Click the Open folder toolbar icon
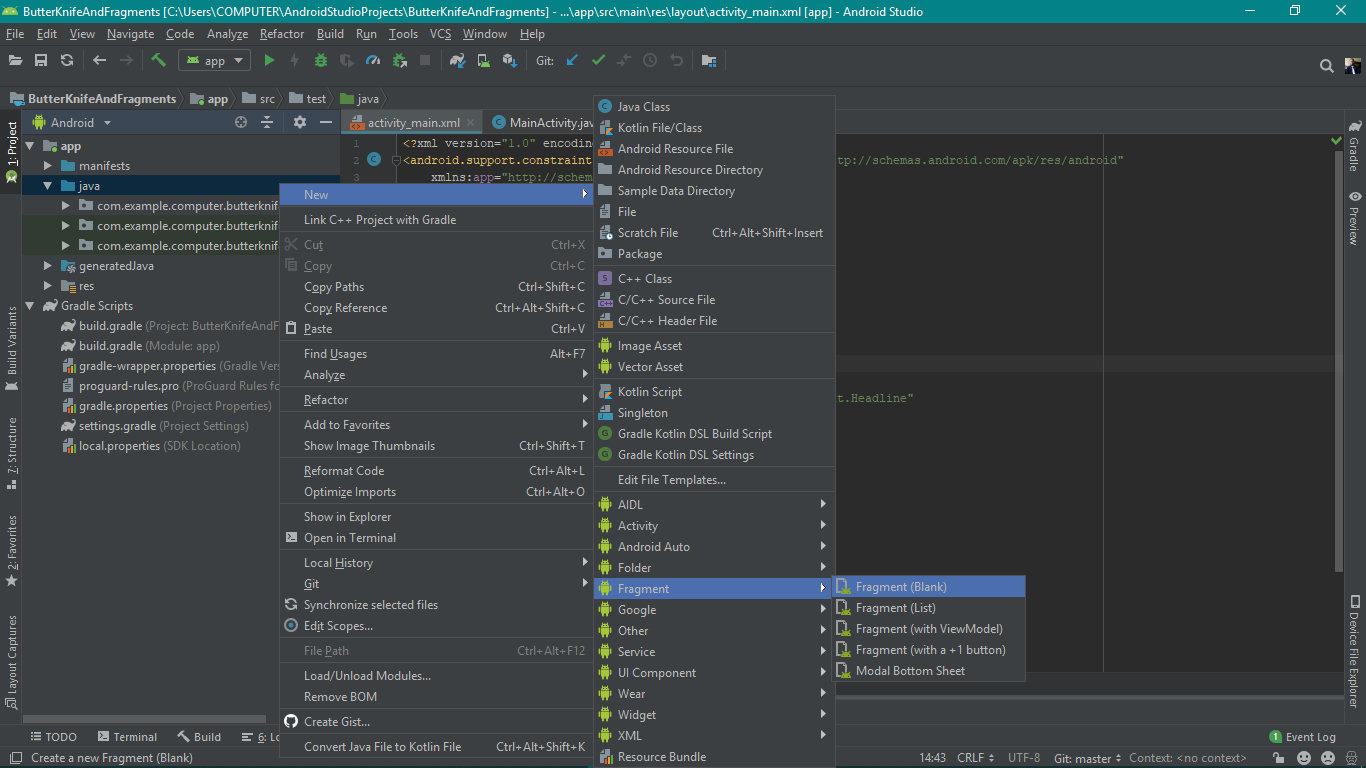The height and width of the screenshot is (768, 1366). (x=15, y=60)
